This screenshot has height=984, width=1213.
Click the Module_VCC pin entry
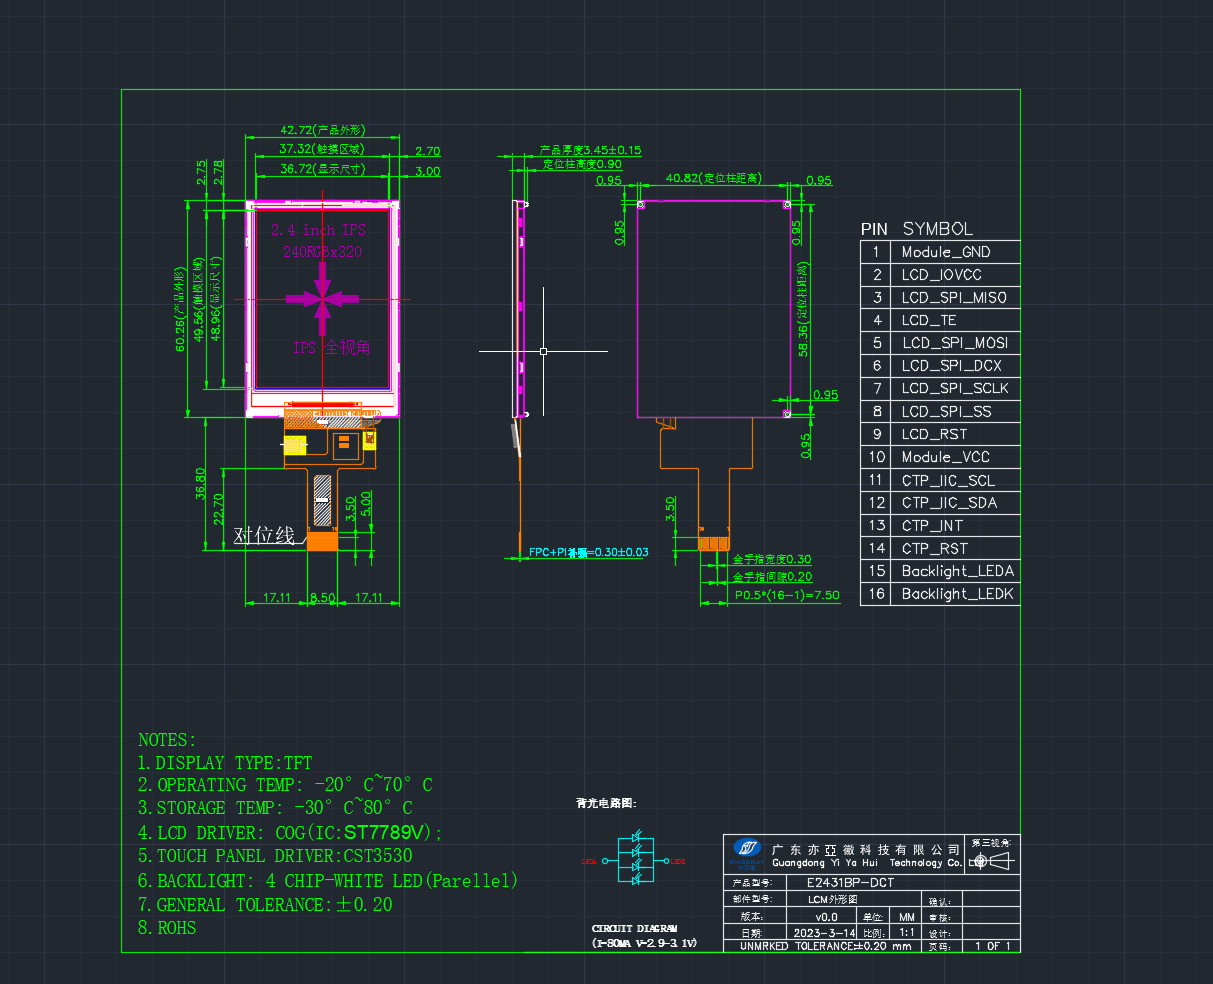pos(945,457)
